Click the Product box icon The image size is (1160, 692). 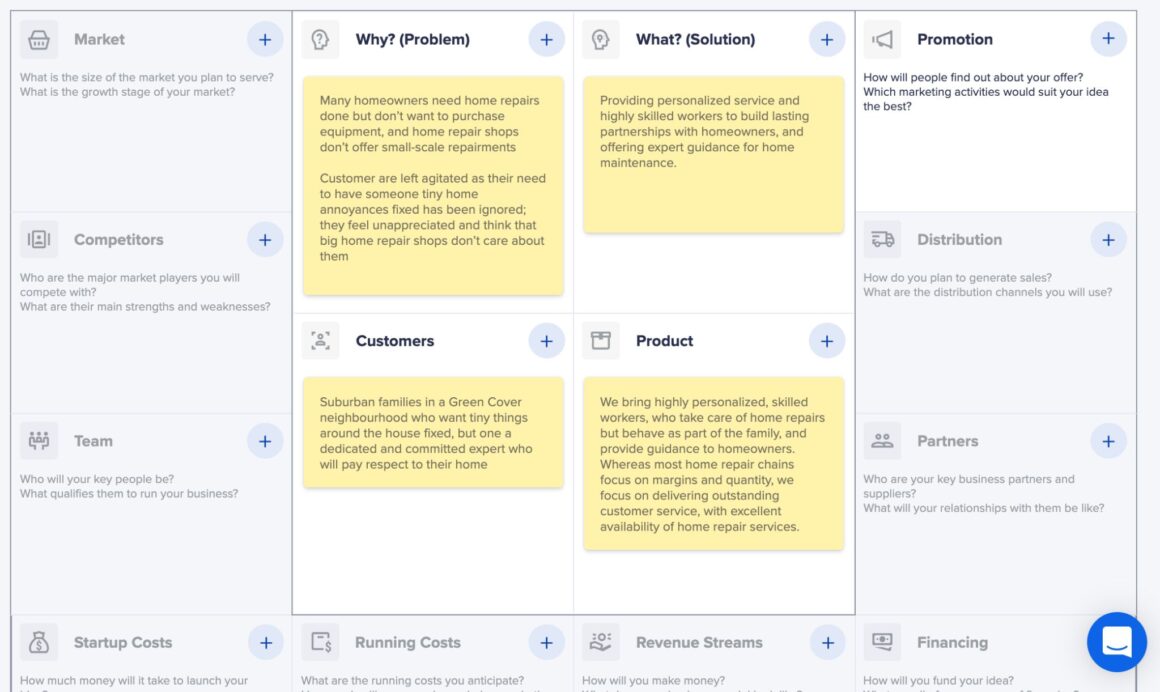click(x=600, y=340)
